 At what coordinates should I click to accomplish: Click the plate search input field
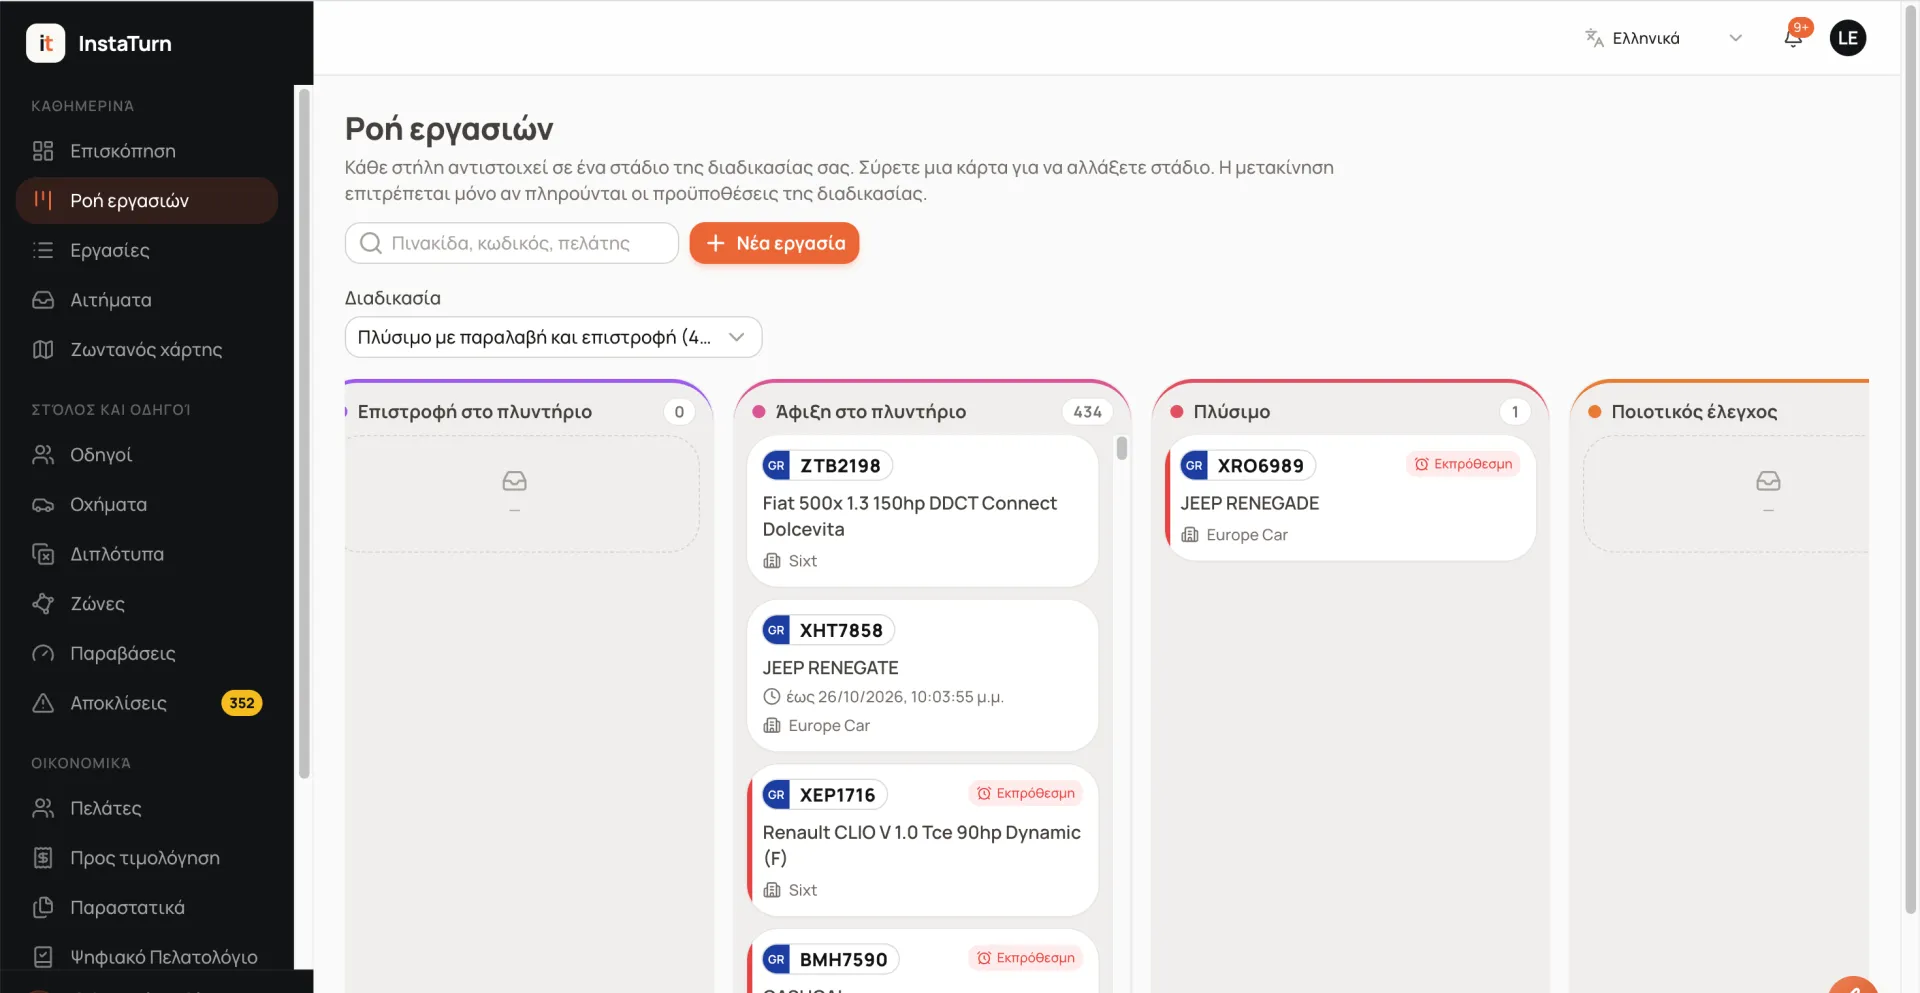point(512,243)
